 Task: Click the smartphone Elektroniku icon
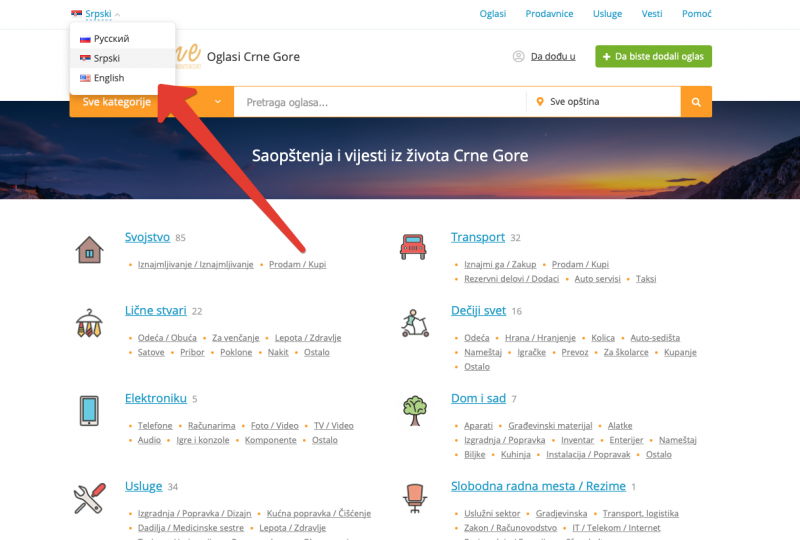89,410
